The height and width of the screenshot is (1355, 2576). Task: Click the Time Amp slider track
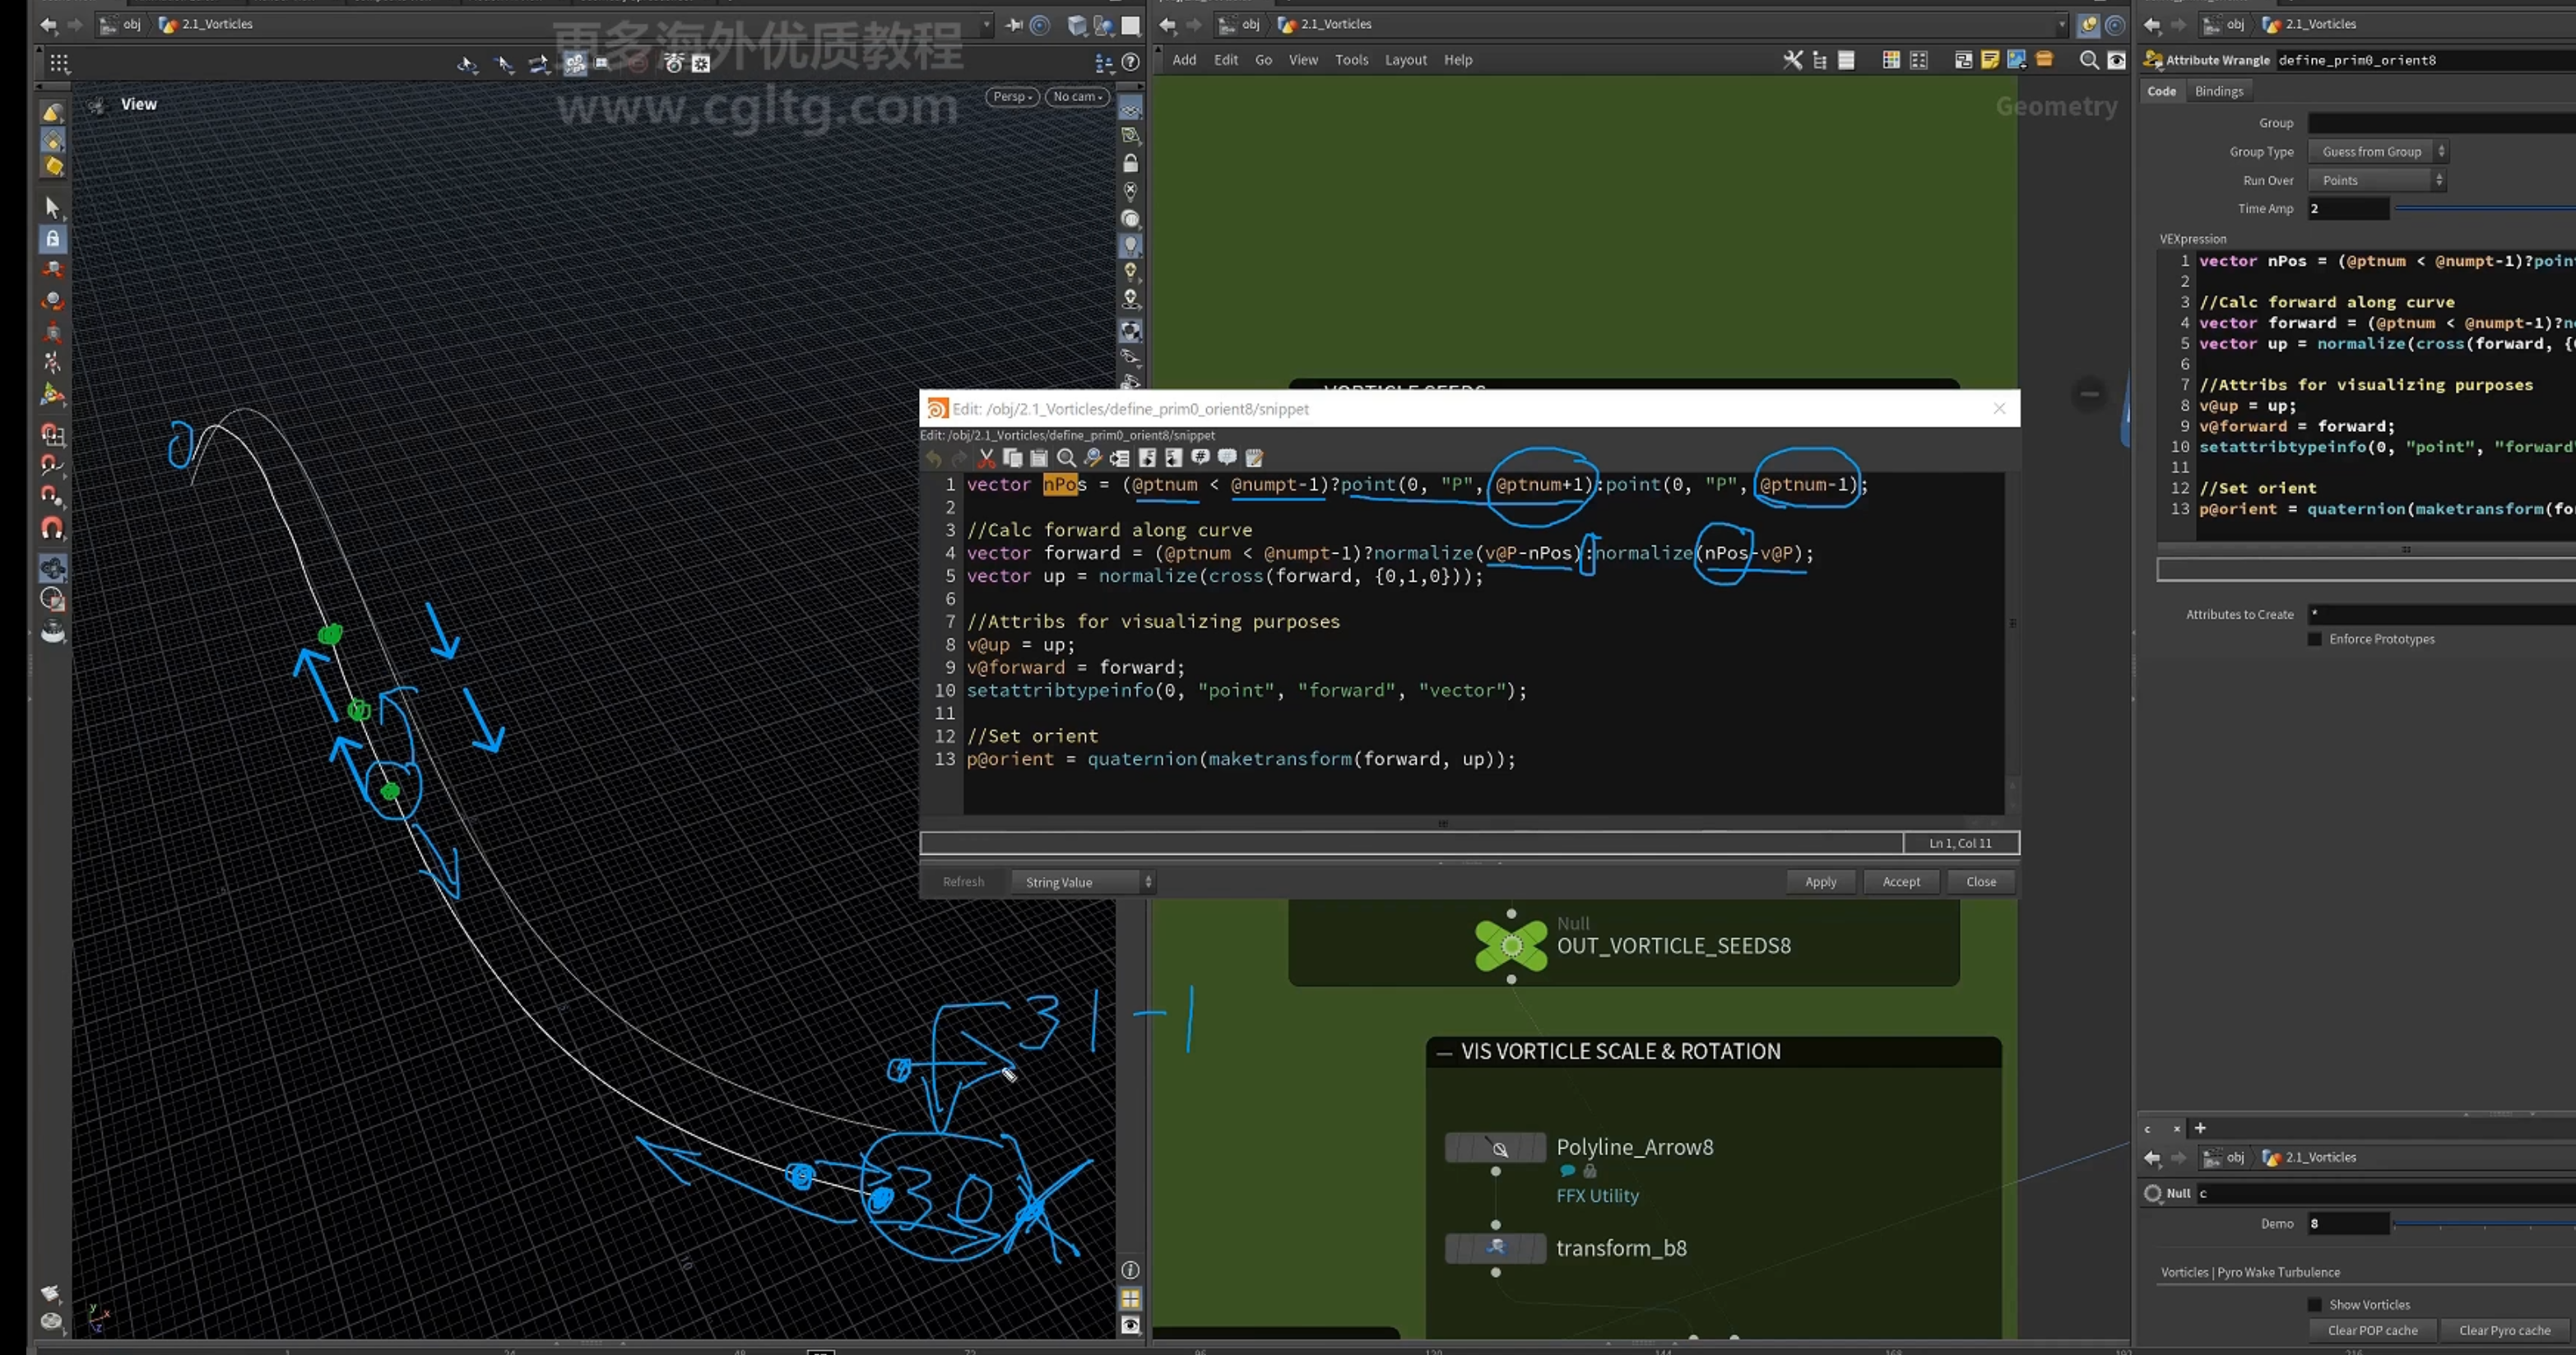[x=2485, y=209]
